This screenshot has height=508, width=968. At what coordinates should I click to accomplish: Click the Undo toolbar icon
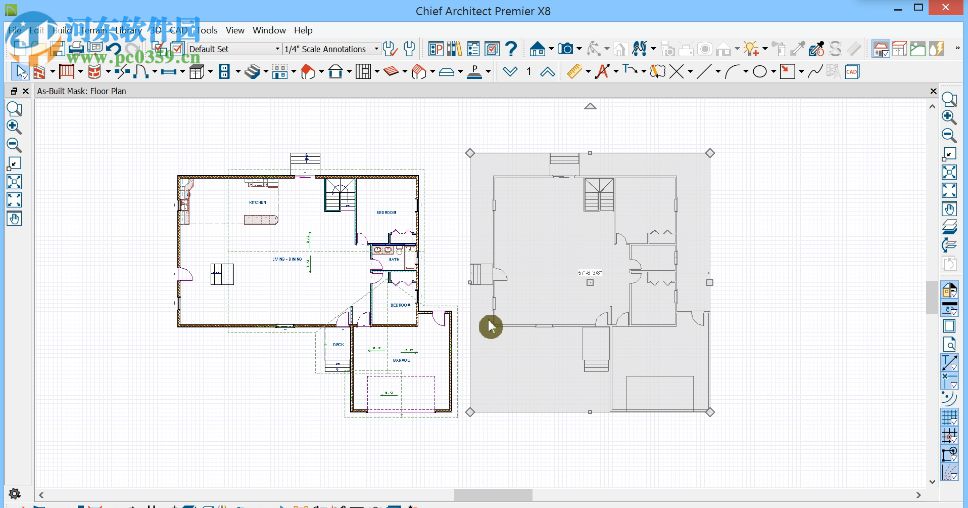(x=114, y=49)
